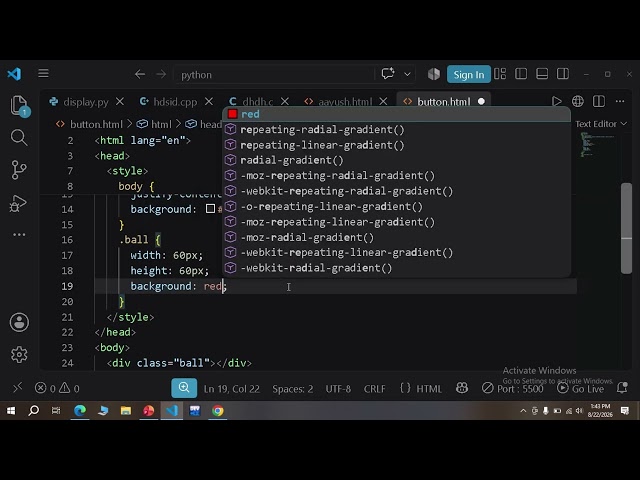Open the Source Control view

point(19,169)
